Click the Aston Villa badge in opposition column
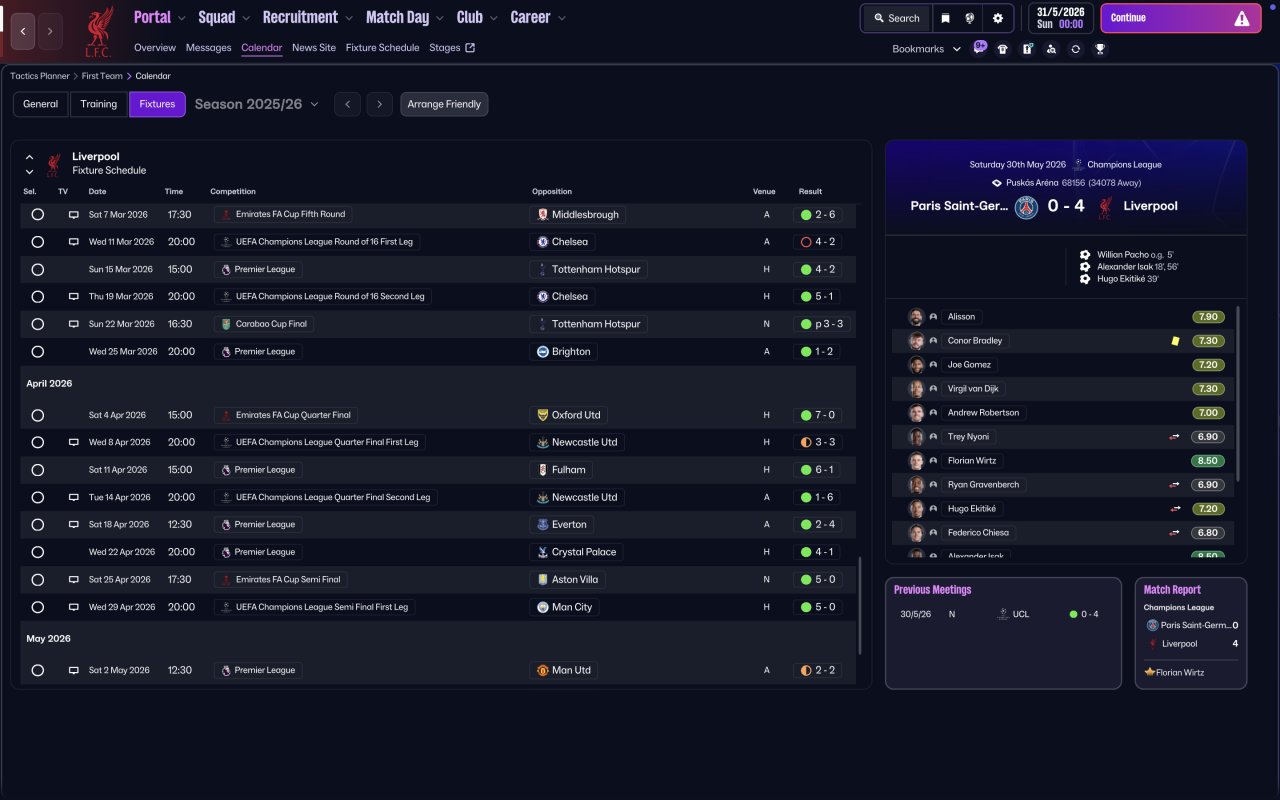 (543, 580)
